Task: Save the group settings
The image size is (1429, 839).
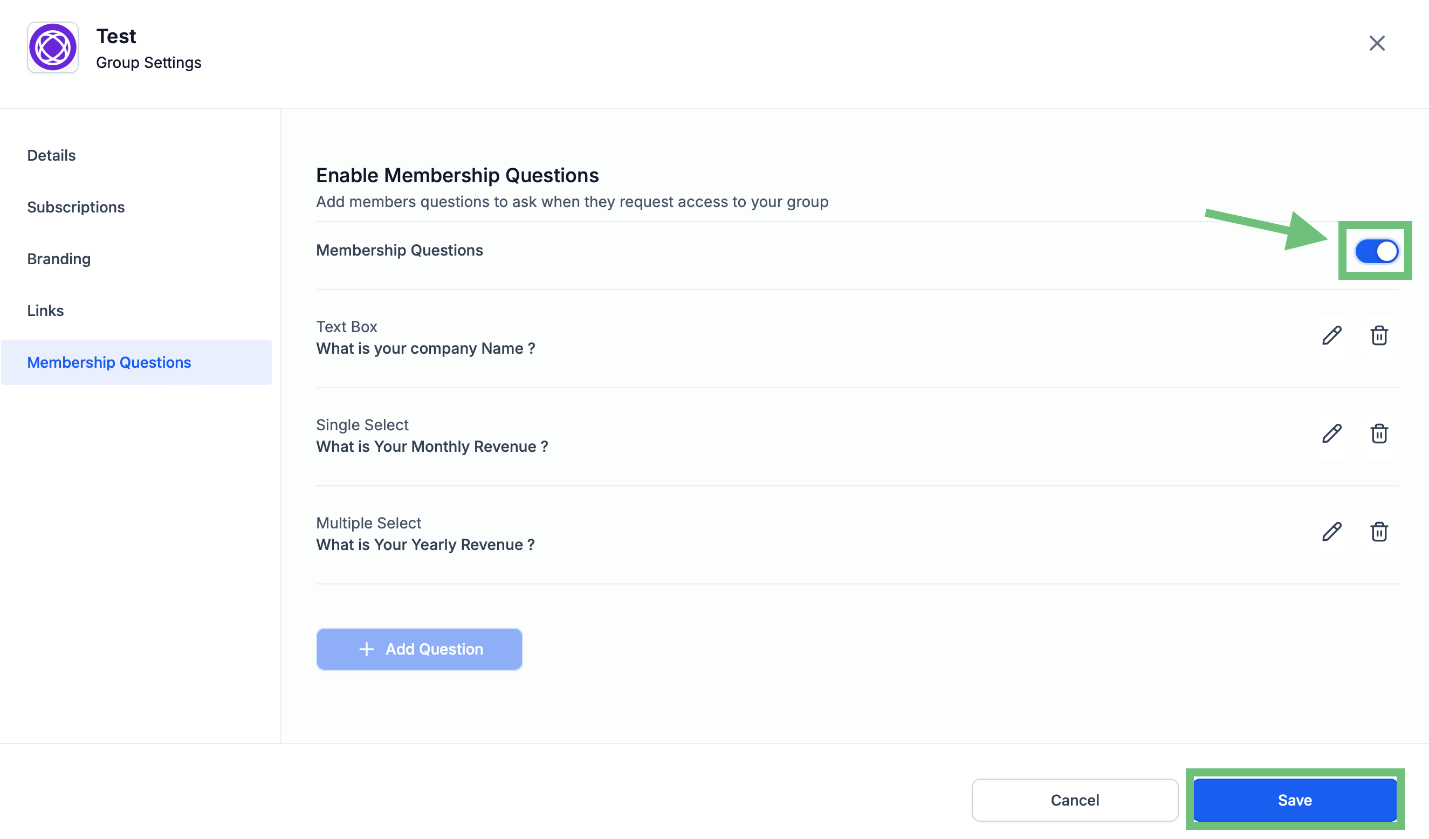Action: [1295, 800]
